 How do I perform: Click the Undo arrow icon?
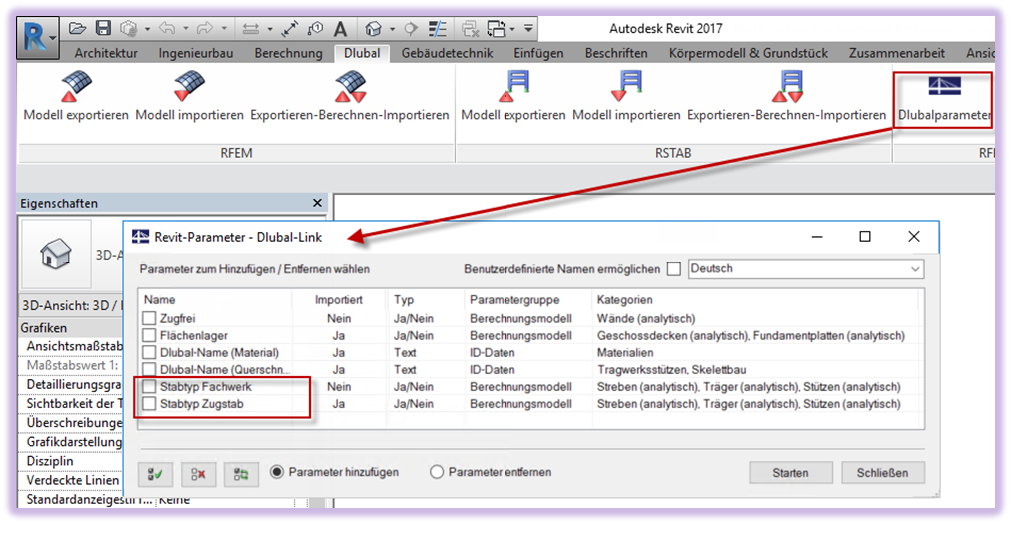167,28
